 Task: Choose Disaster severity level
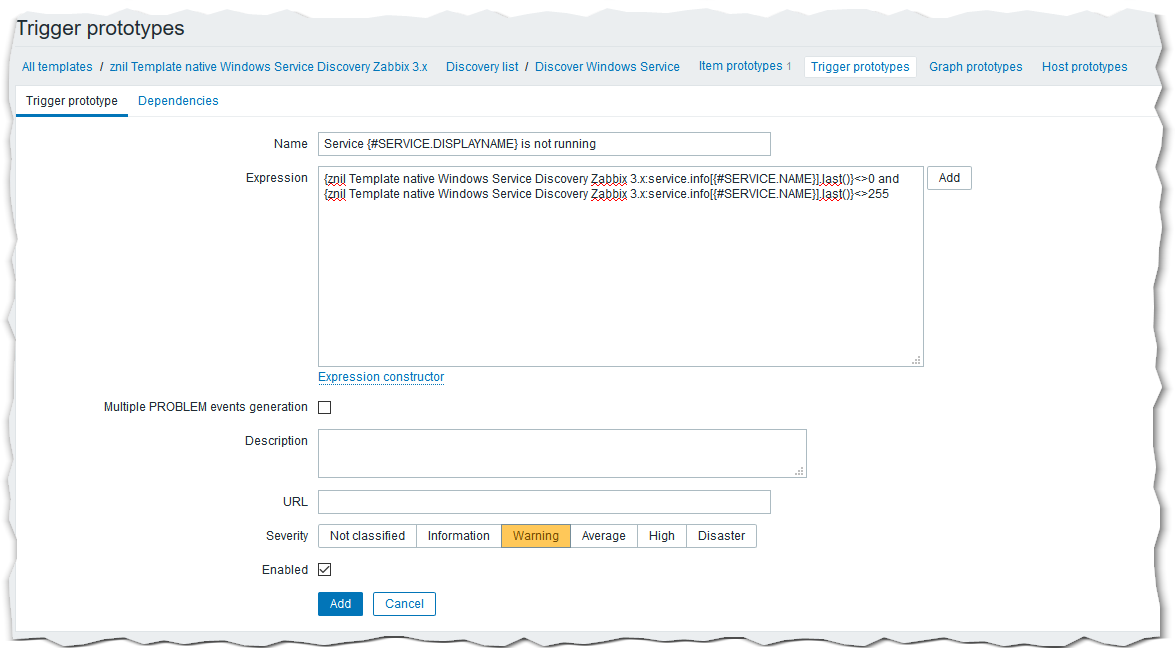pos(721,536)
